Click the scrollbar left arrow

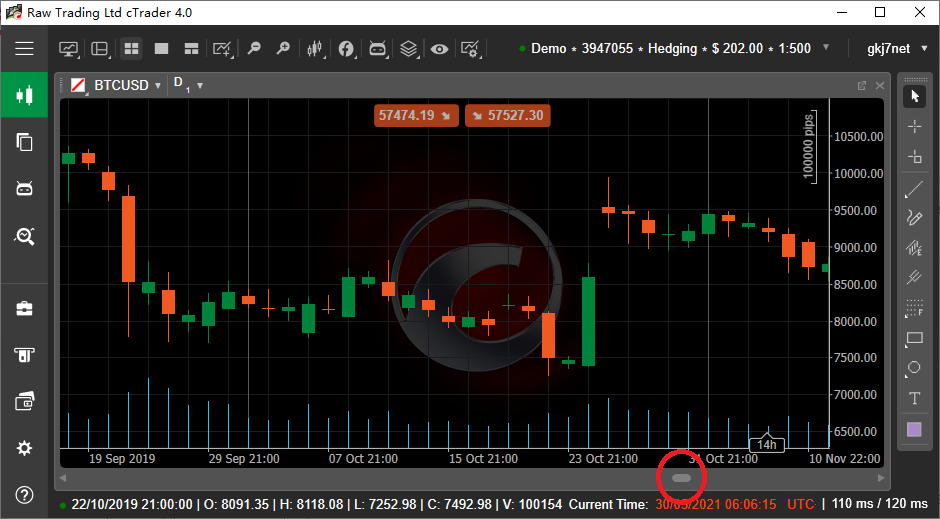pyautogui.click(x=63, y=478)
